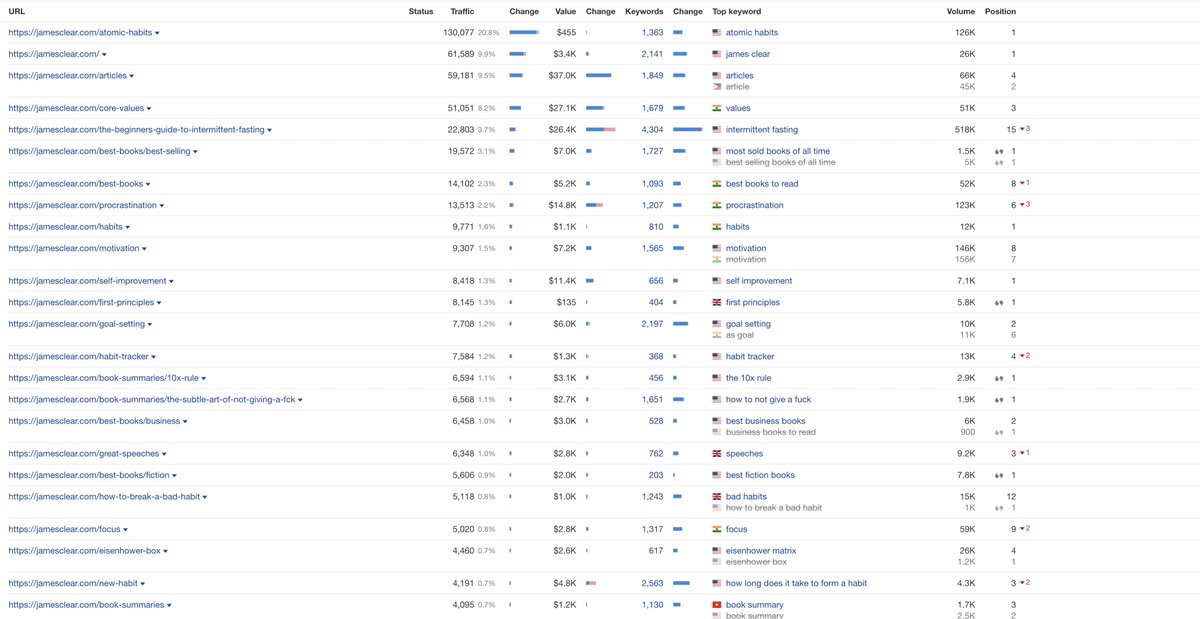Viewport: 1200px width, 619px height.
Task: Click the '$26.4K' value in fasting row
Action: pos(563,130)
